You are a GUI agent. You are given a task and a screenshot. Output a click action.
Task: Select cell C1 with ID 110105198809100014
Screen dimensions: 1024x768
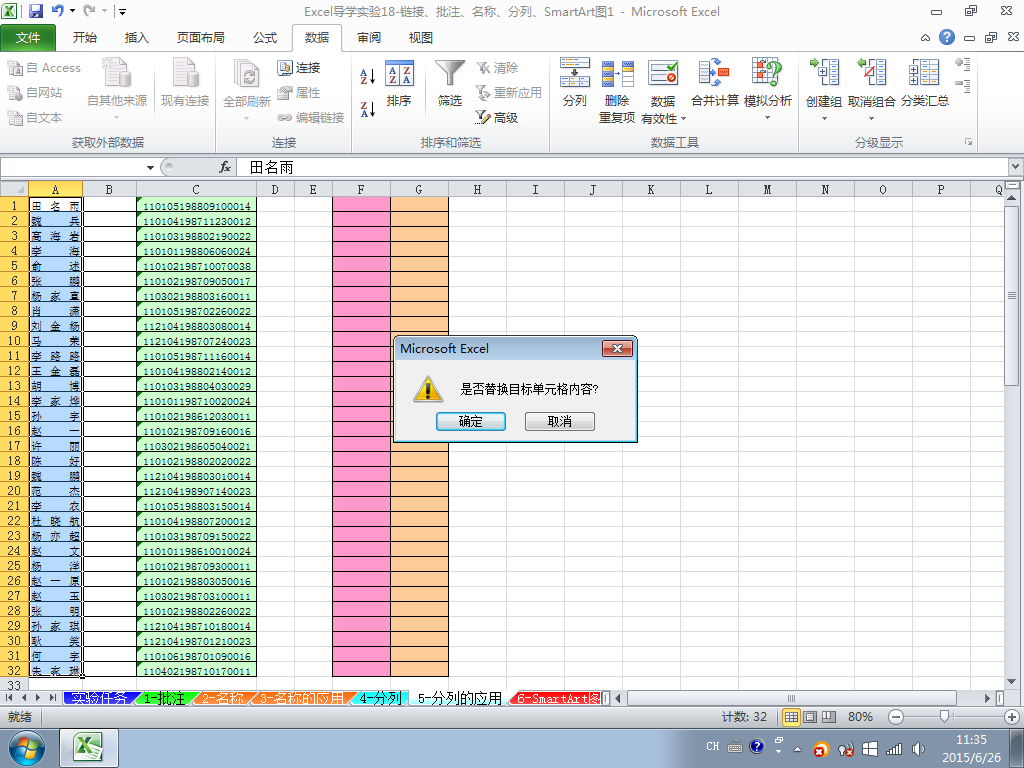(x=196, y=206)
